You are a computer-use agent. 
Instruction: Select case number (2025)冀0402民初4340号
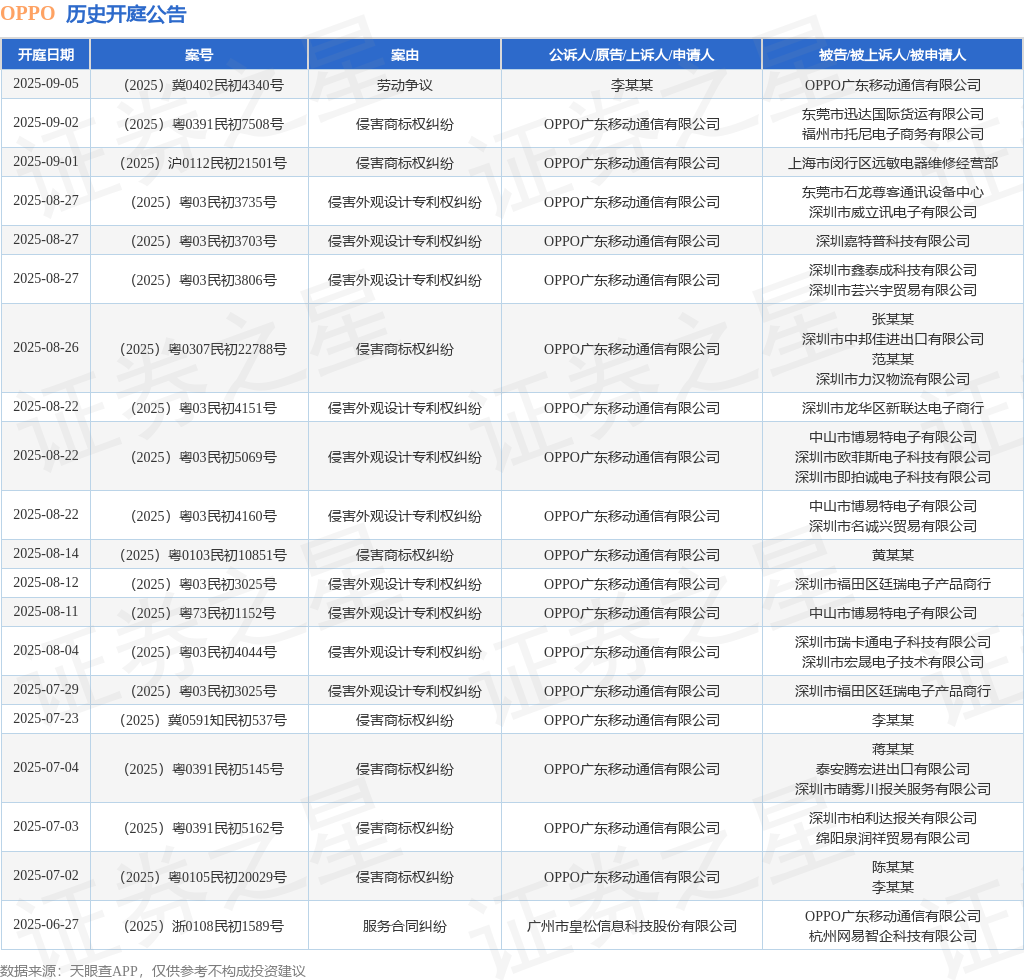(x=203, y=85)
